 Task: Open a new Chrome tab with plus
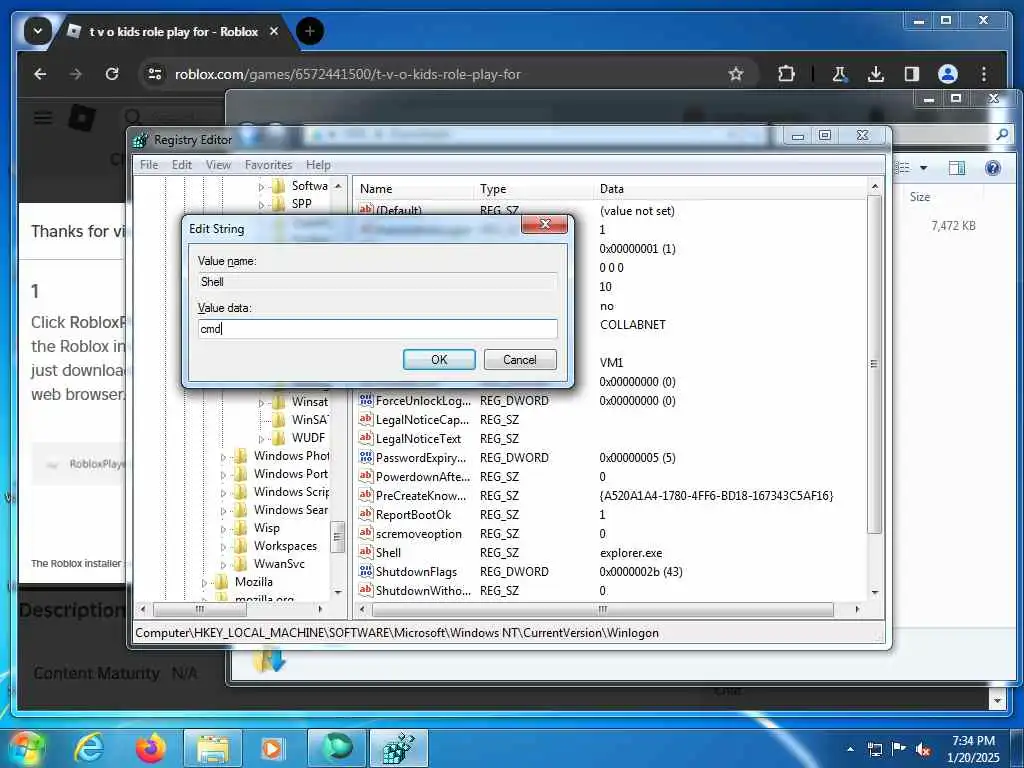point(310,31)
